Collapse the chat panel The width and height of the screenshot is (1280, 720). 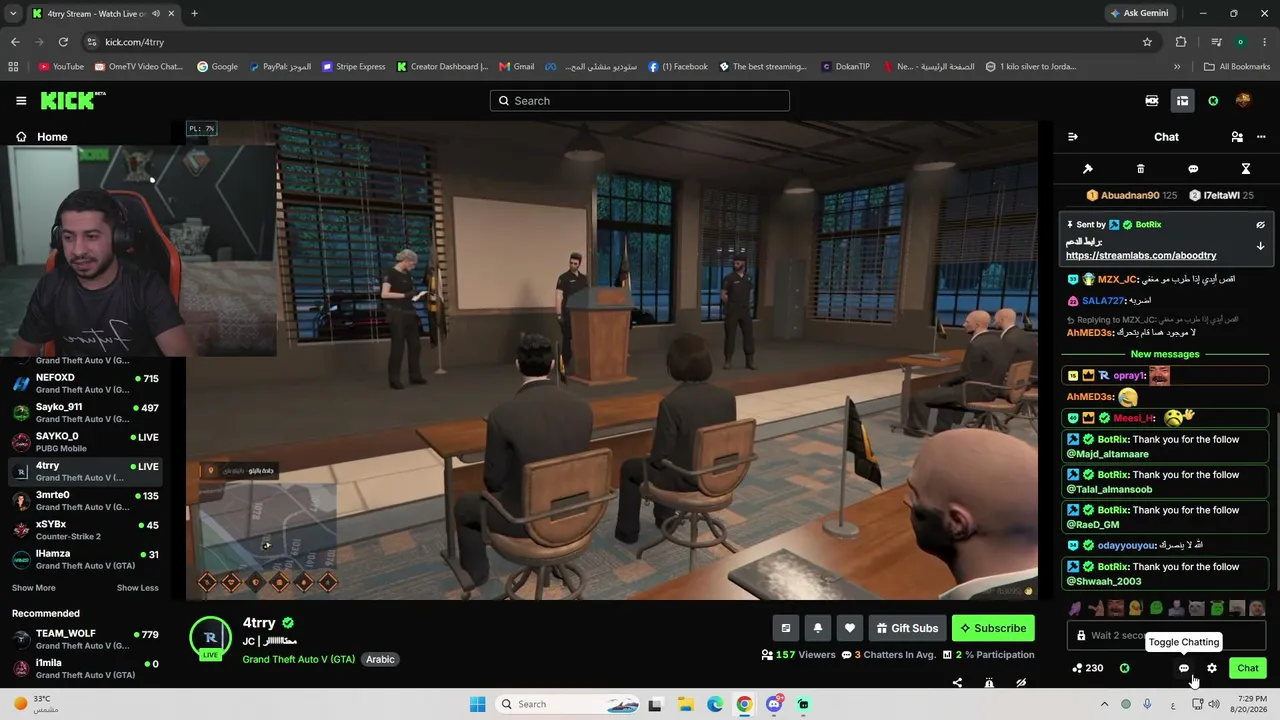click(x=1073, y=137)
